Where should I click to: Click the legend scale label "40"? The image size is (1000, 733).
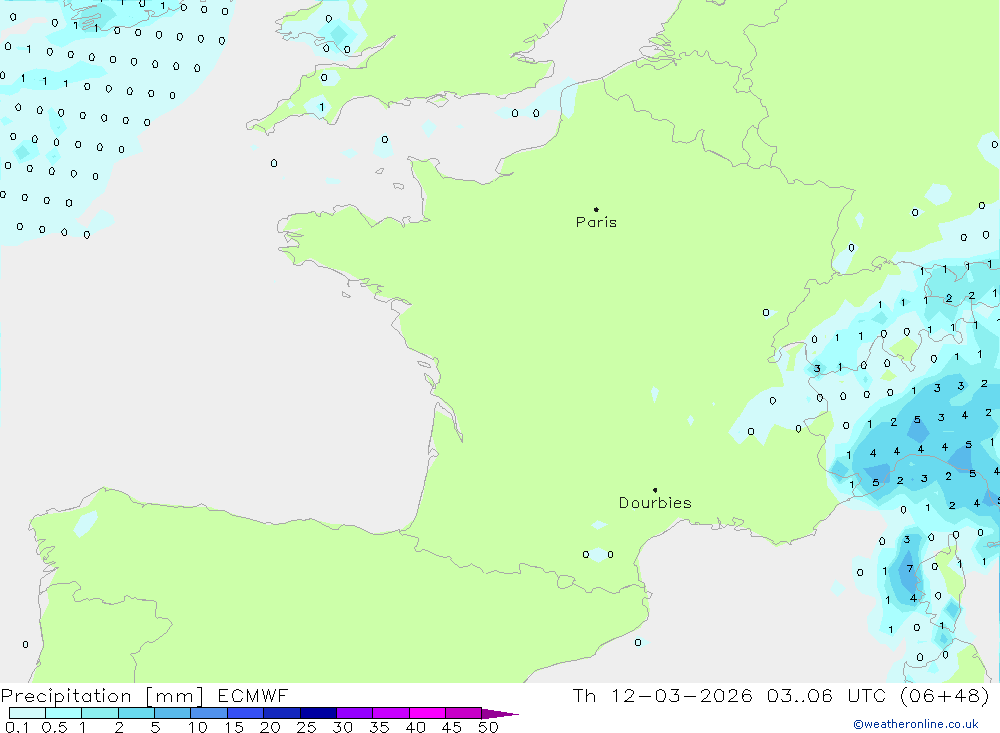point(416,727)
